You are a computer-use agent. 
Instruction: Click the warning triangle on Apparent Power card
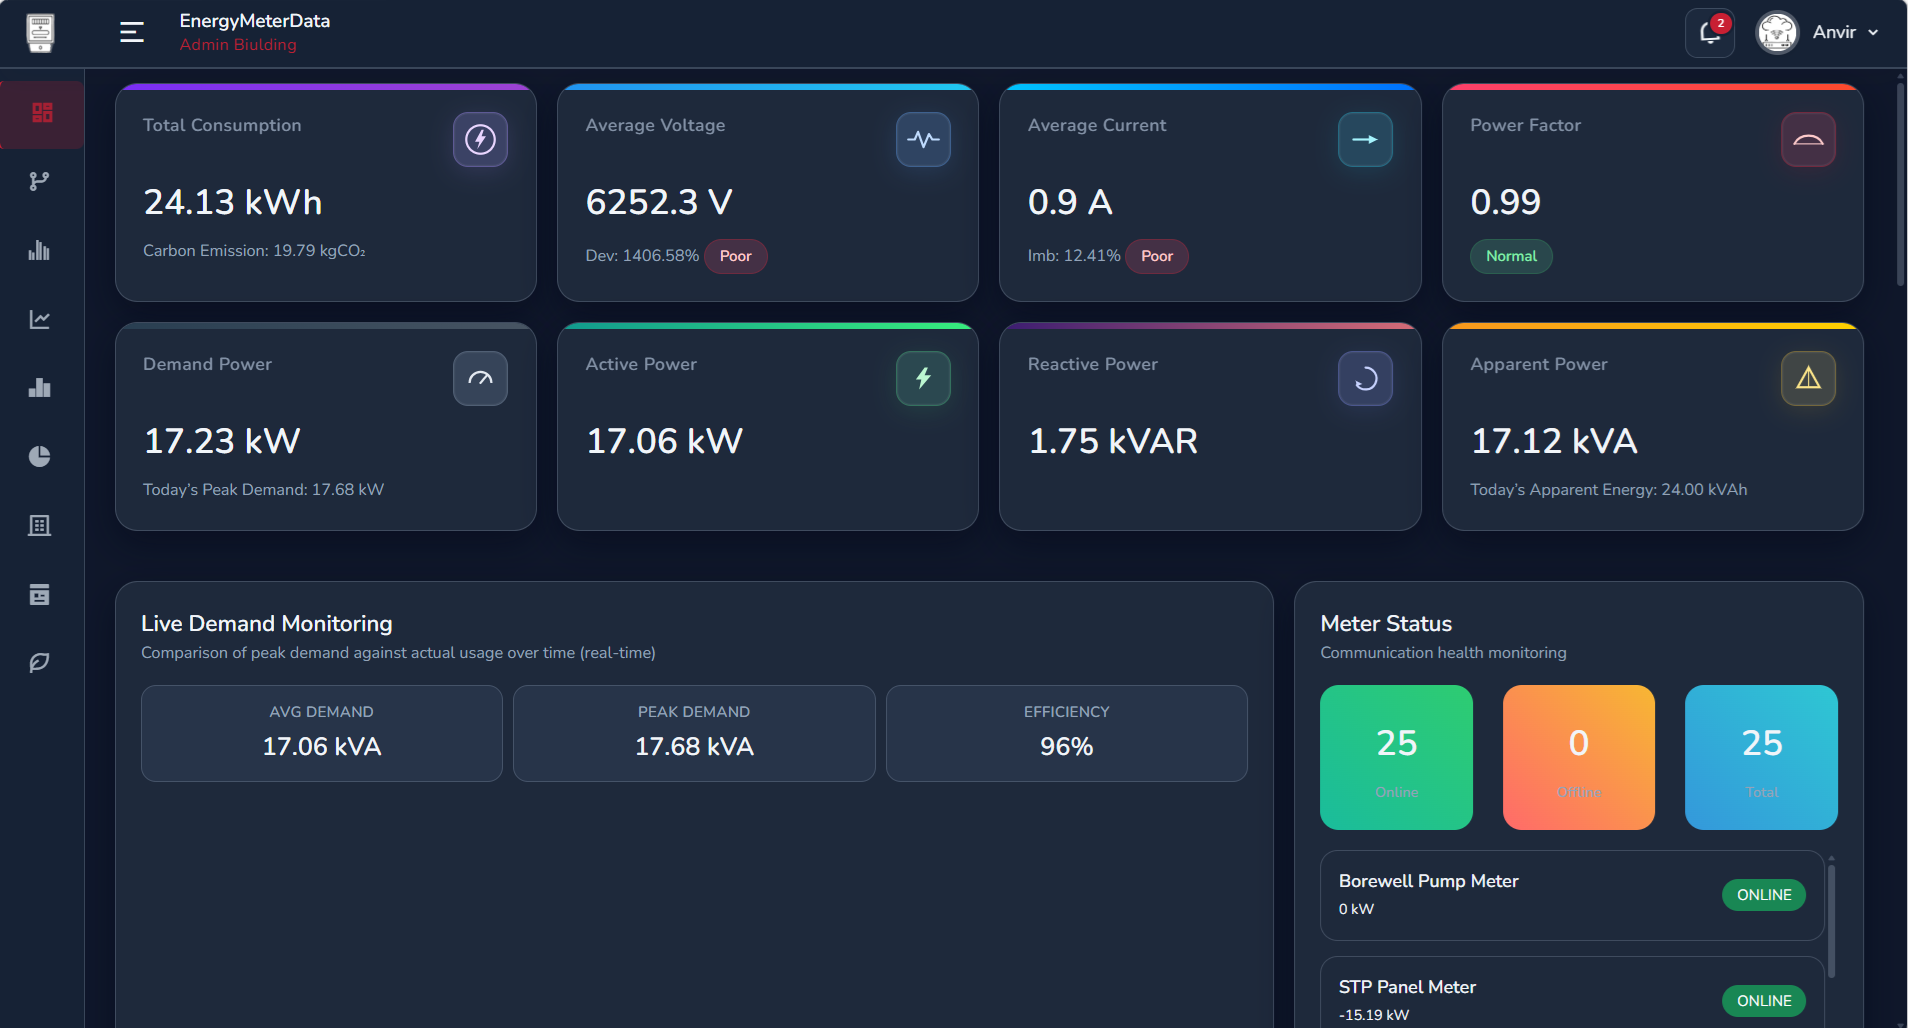[1807, 378]
